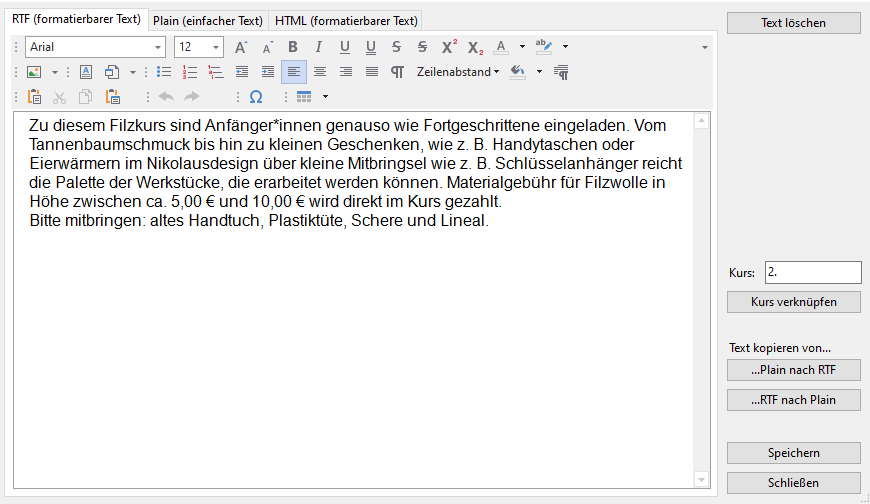The image size is (870, 504).
Task: Click the ...Plain nach RTF button
Action: [x=793, y=370]
